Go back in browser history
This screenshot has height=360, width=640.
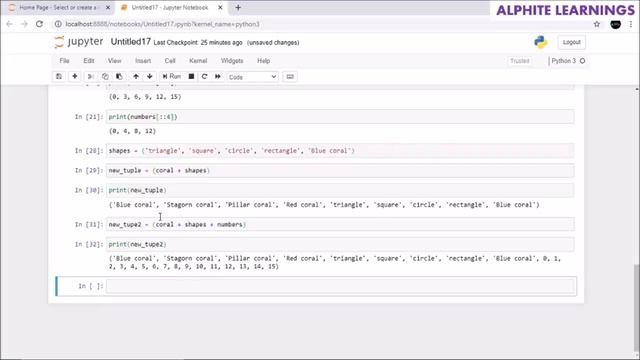pyautogui.click(x=9, y=24)
